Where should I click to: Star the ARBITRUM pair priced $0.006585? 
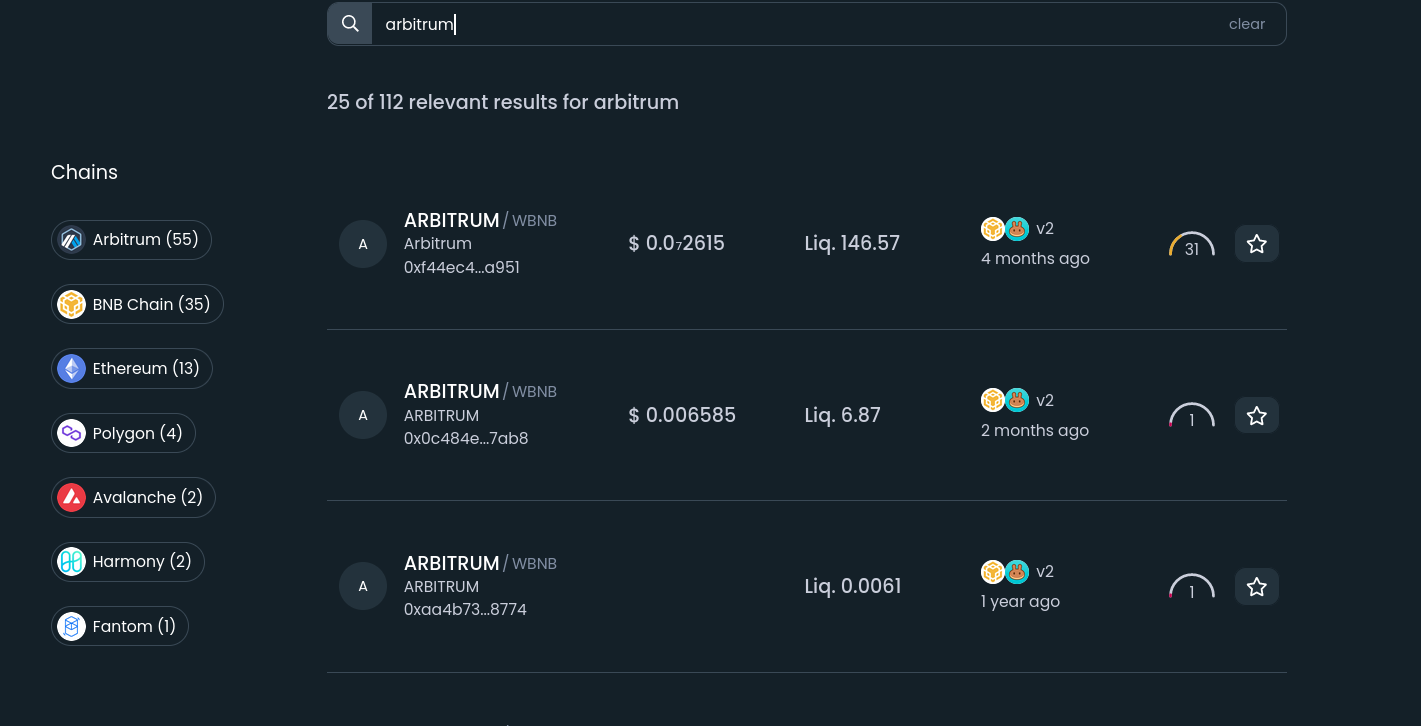(1257, 415)
